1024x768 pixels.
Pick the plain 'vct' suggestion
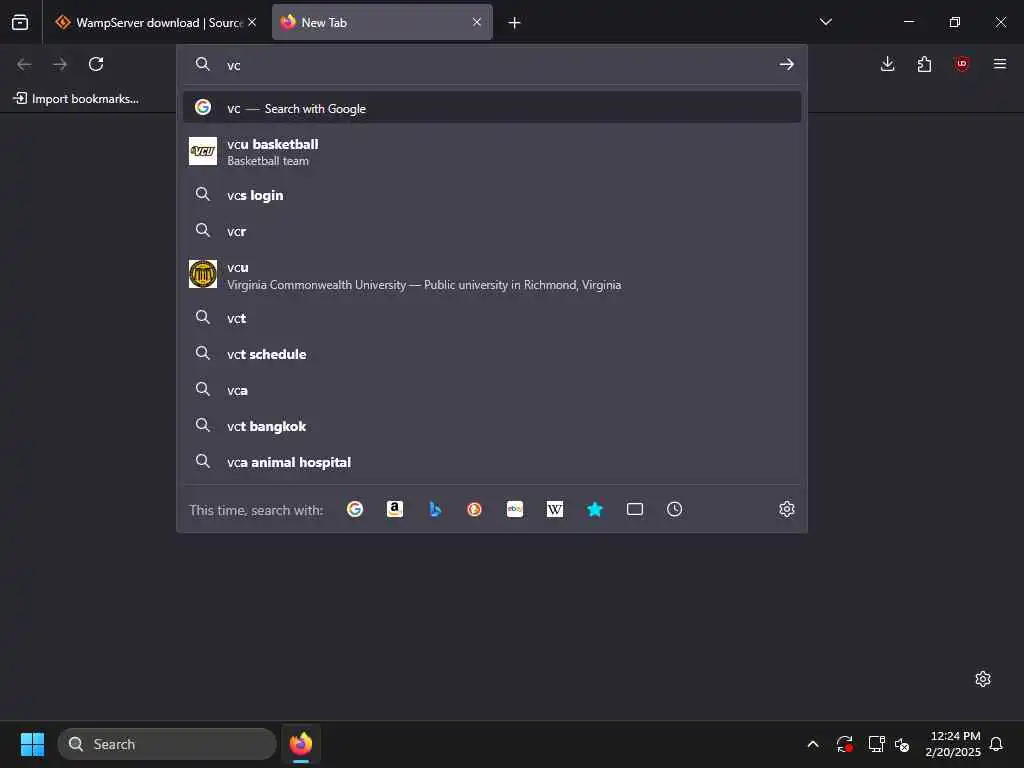492,317
